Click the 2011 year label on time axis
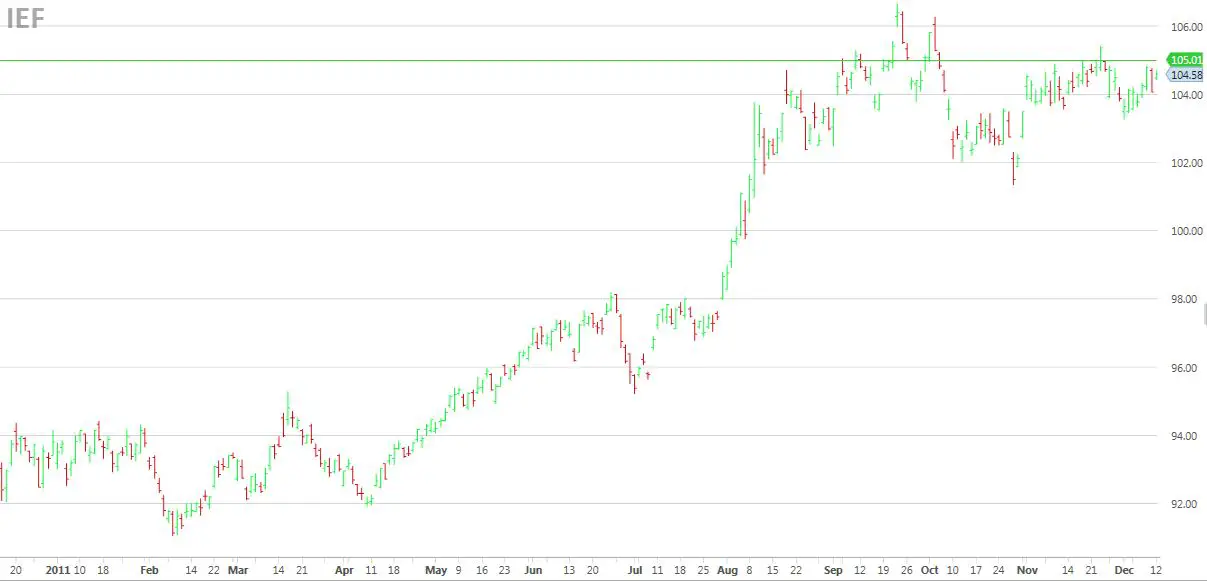Screen dimensions: 1207x581 (x=57, y=570)
